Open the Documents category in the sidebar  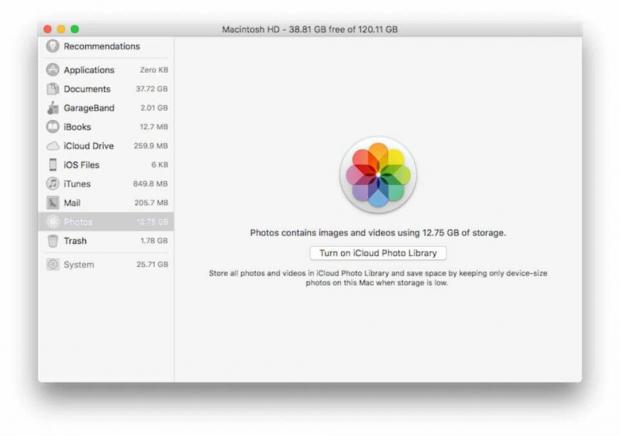click(x=87, y=89)
